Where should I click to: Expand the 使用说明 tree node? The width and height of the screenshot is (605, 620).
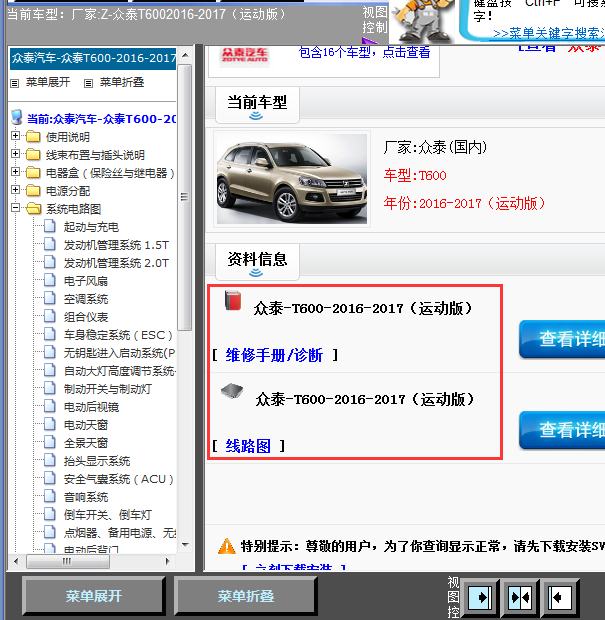coord(15,136)
